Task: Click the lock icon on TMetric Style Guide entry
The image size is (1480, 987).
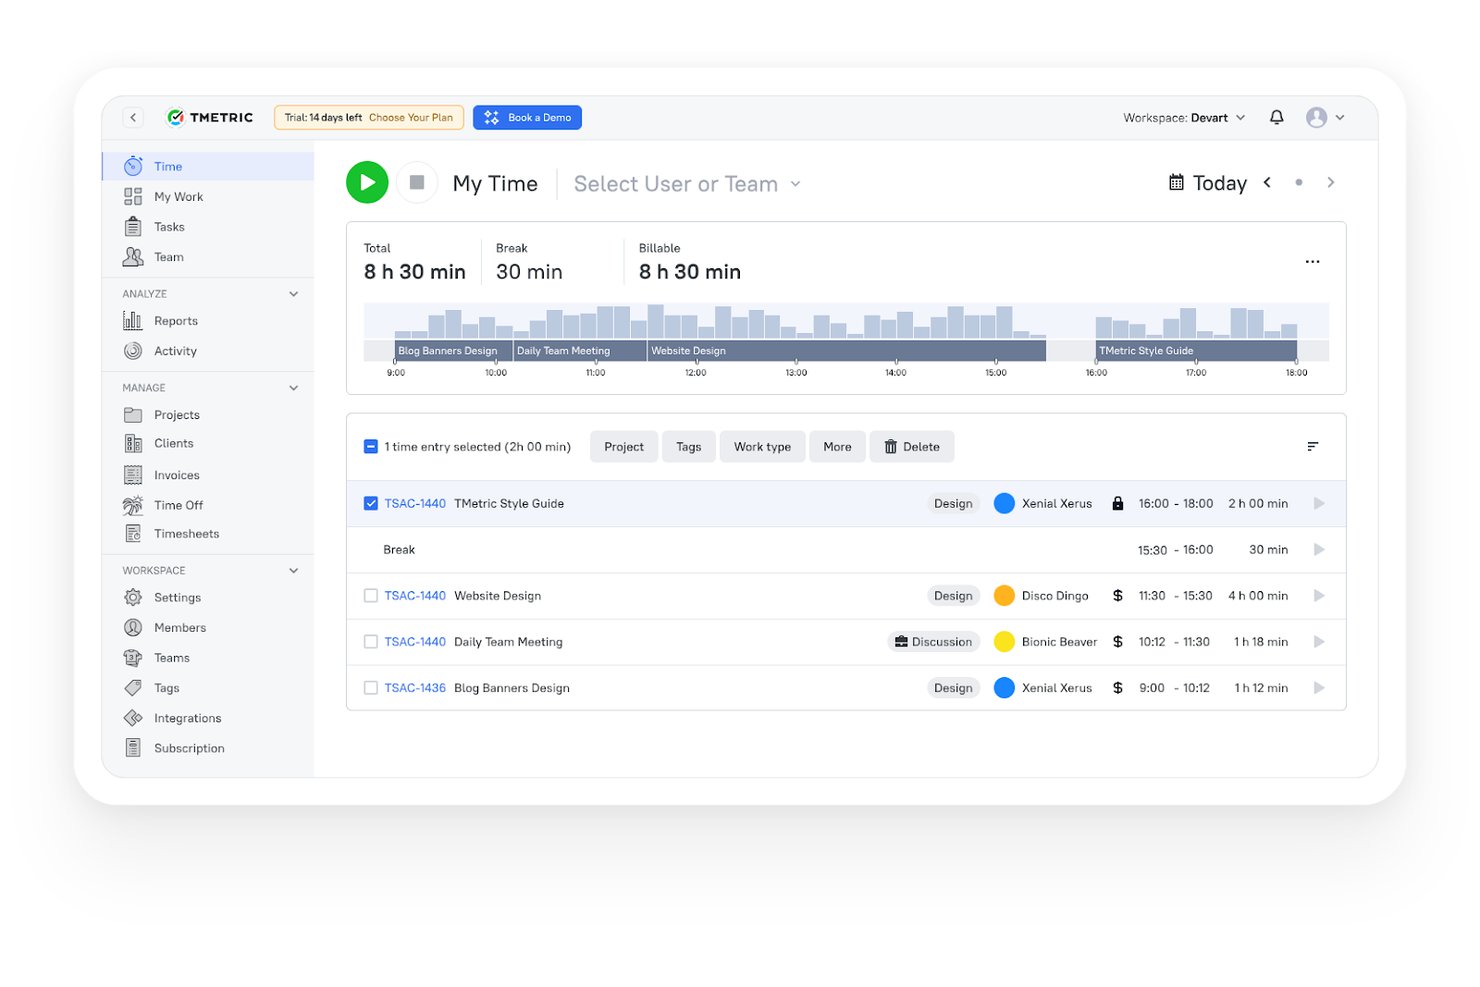Action: coord(1117,504)
